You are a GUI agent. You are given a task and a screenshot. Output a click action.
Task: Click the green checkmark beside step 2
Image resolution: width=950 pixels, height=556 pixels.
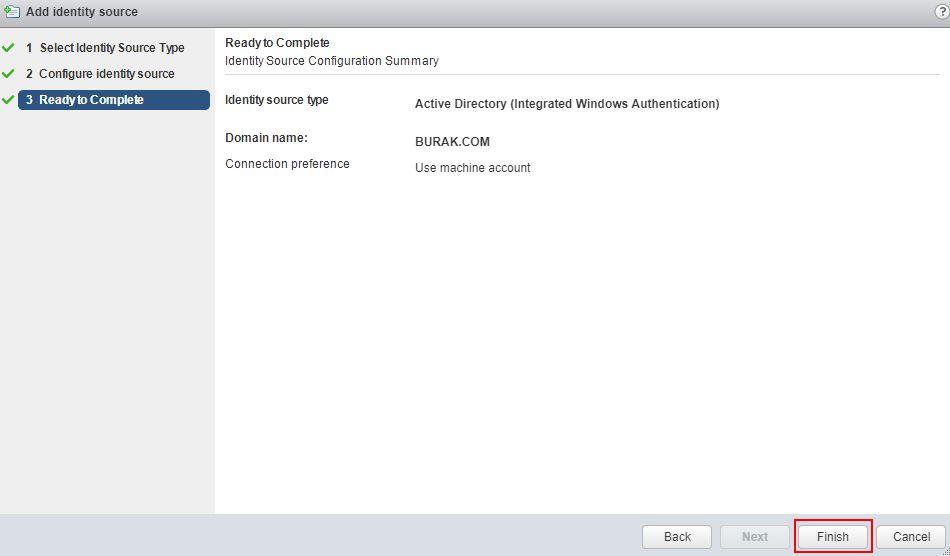(8, 73)
